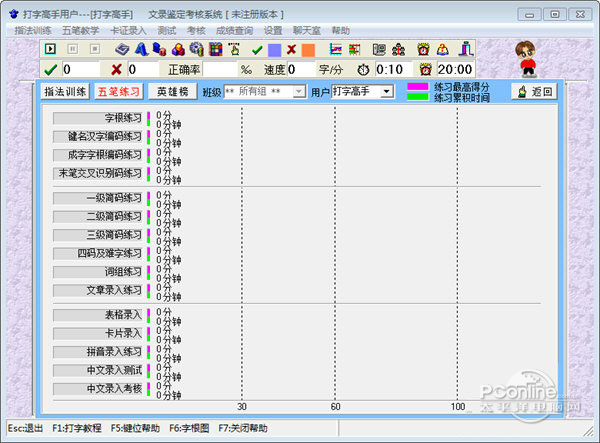Image resolution: width=600 pixels, height=443 pixels.
Task: Select the orange color swatch
Action: (x=308, y=50)
